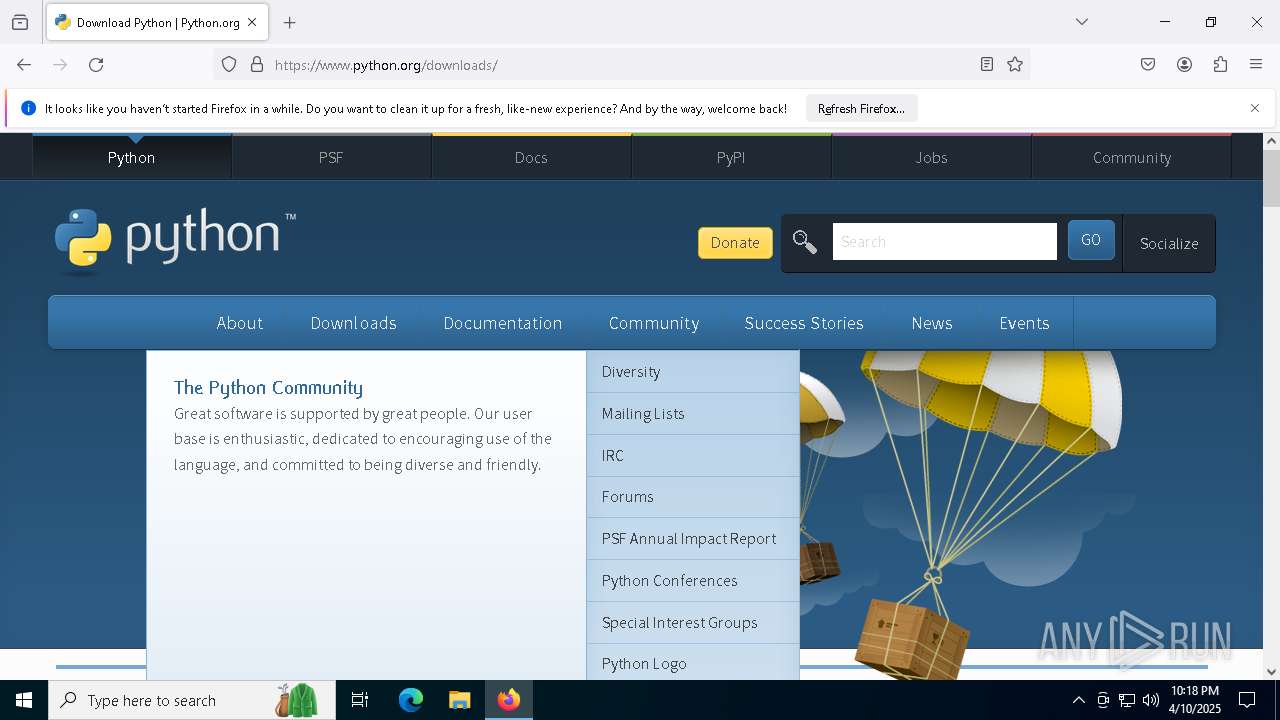Click the search magnifier icon
Screen dimensions: 1280x720
point(805,242)
